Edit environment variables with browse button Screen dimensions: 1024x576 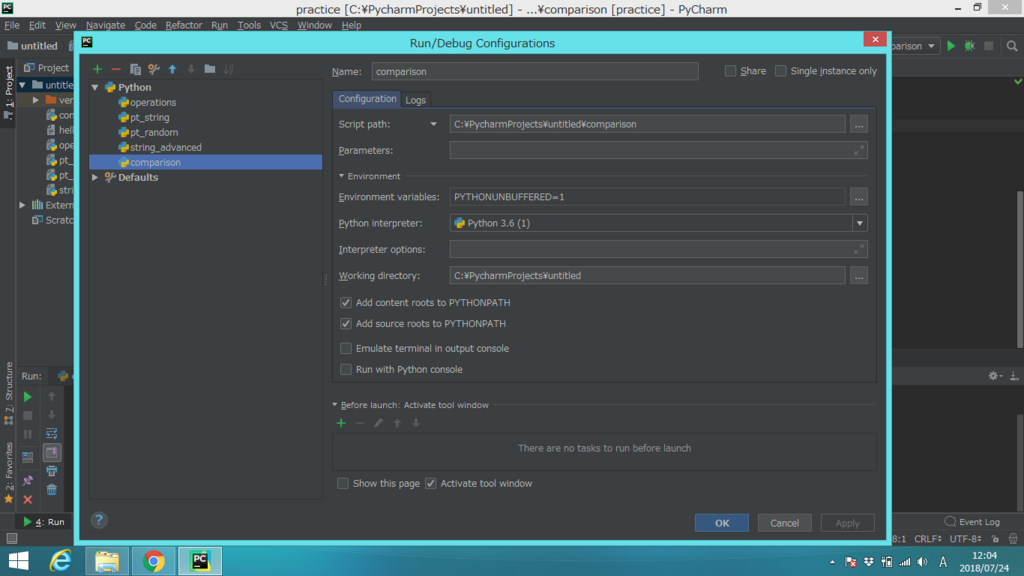(x=859, y=197)
